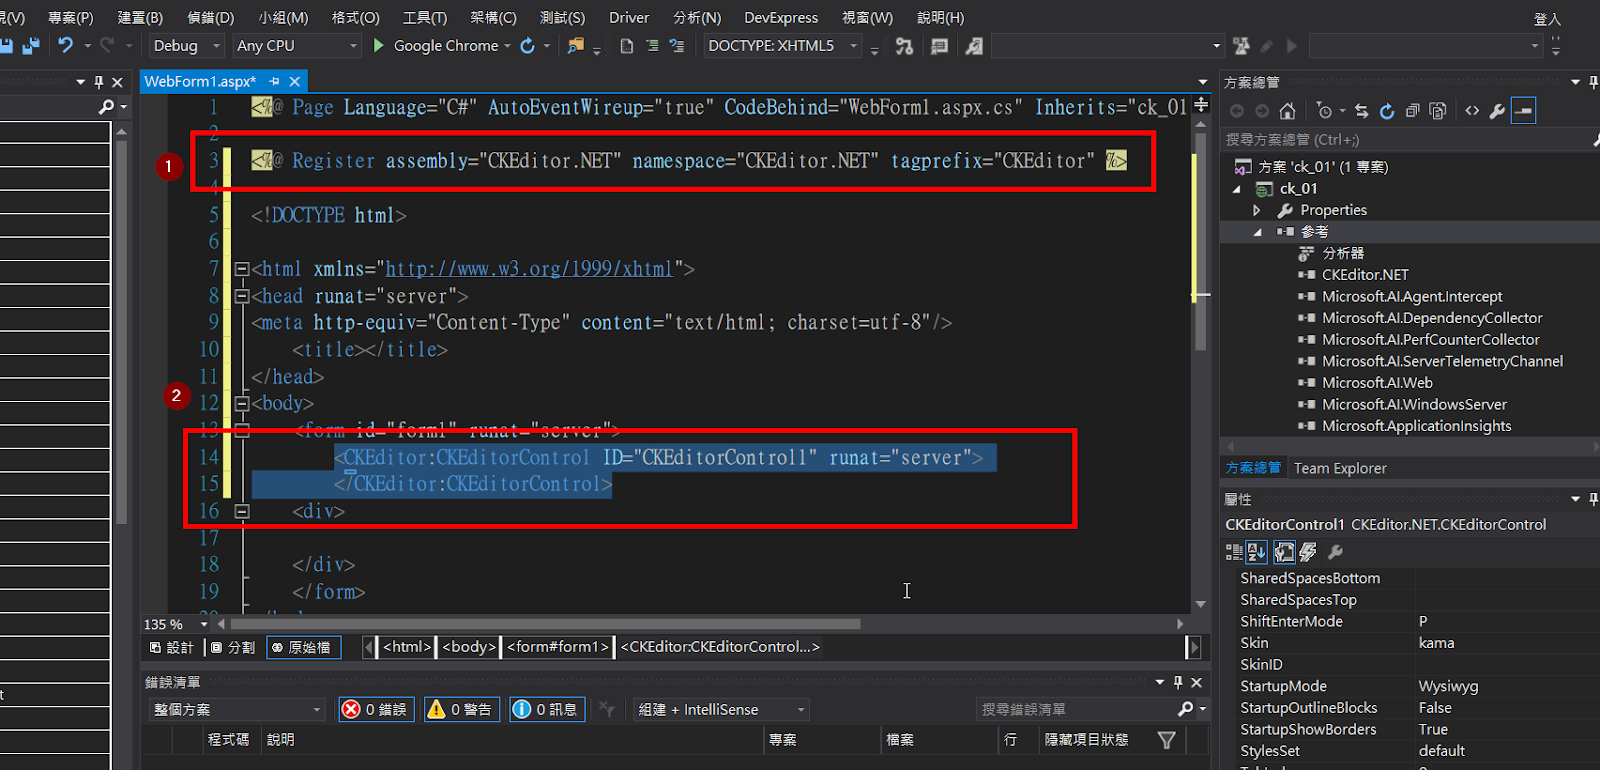Viewport: 1600px width, 770px height.
Task: Sort properties alphabetically
Action: (x=1257, y=552)
